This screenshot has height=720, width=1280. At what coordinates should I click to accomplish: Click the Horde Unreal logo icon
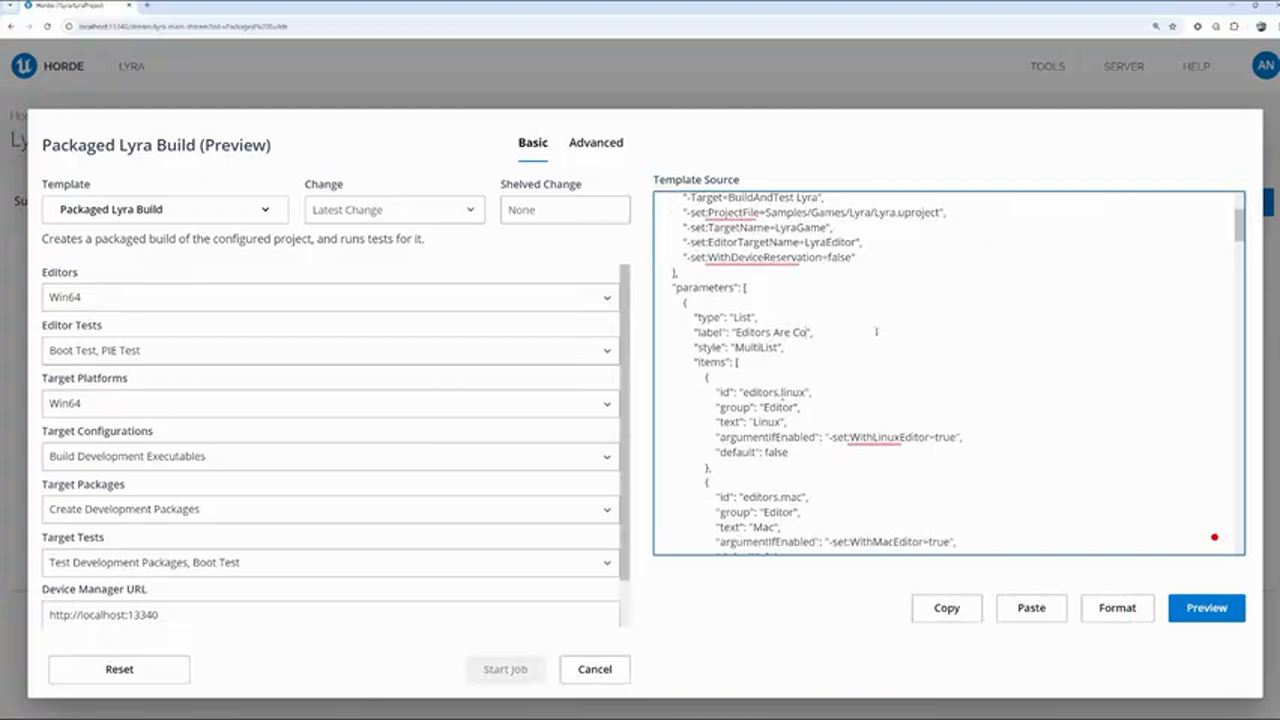[23, 66]
